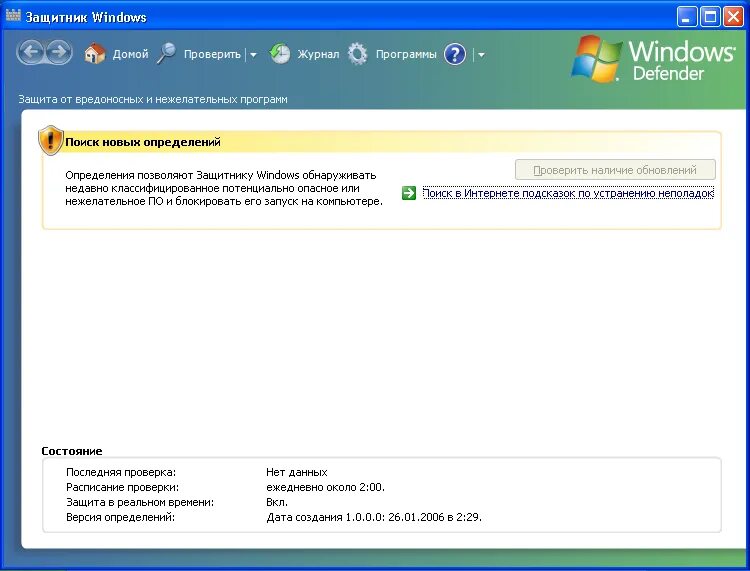This screenshot has height=571, width=750.
Task: Expand the Проверить scan options dropdown arrow
Action: click(x=254, y=55)
